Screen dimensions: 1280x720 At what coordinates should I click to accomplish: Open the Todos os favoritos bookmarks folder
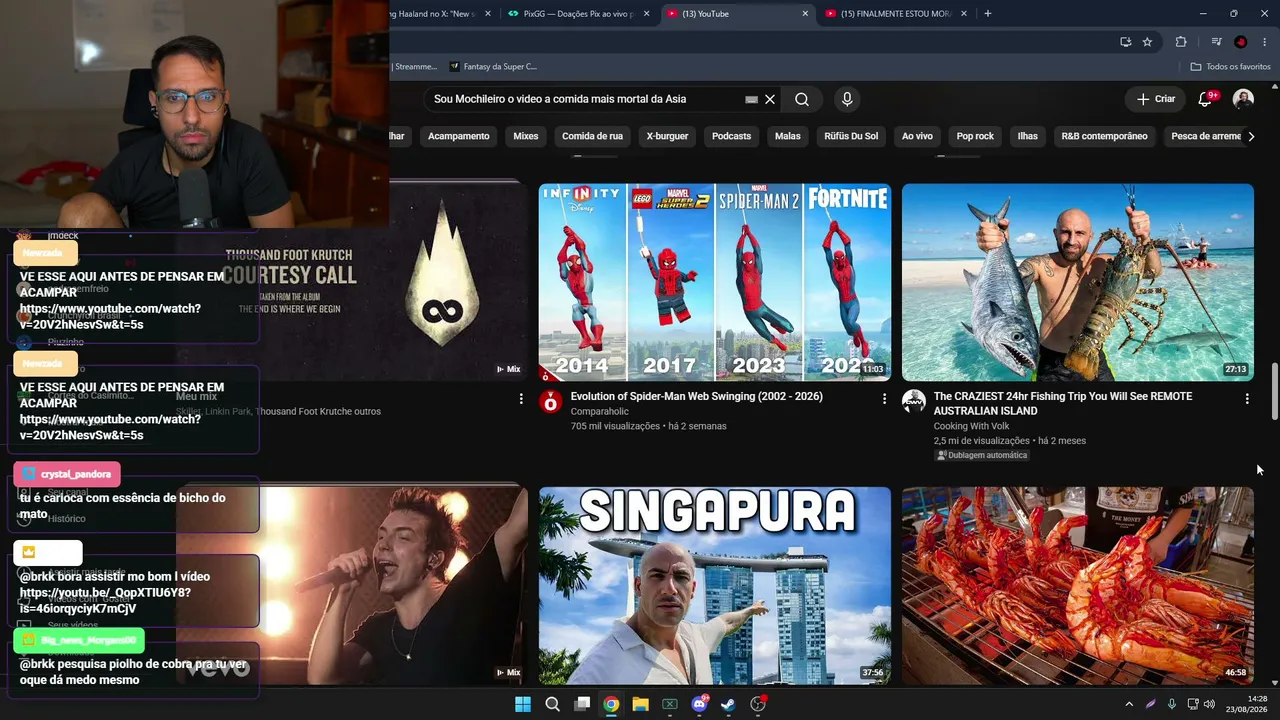point(1230,67)
